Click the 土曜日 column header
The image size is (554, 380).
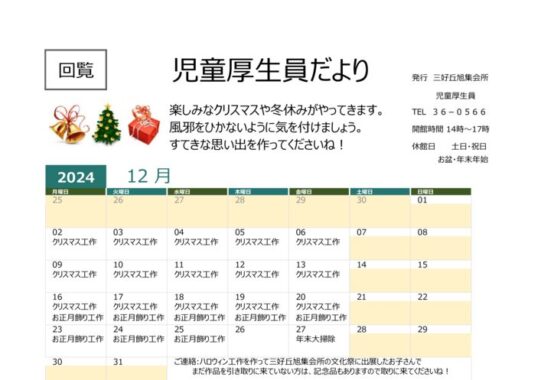click(379, 192)
